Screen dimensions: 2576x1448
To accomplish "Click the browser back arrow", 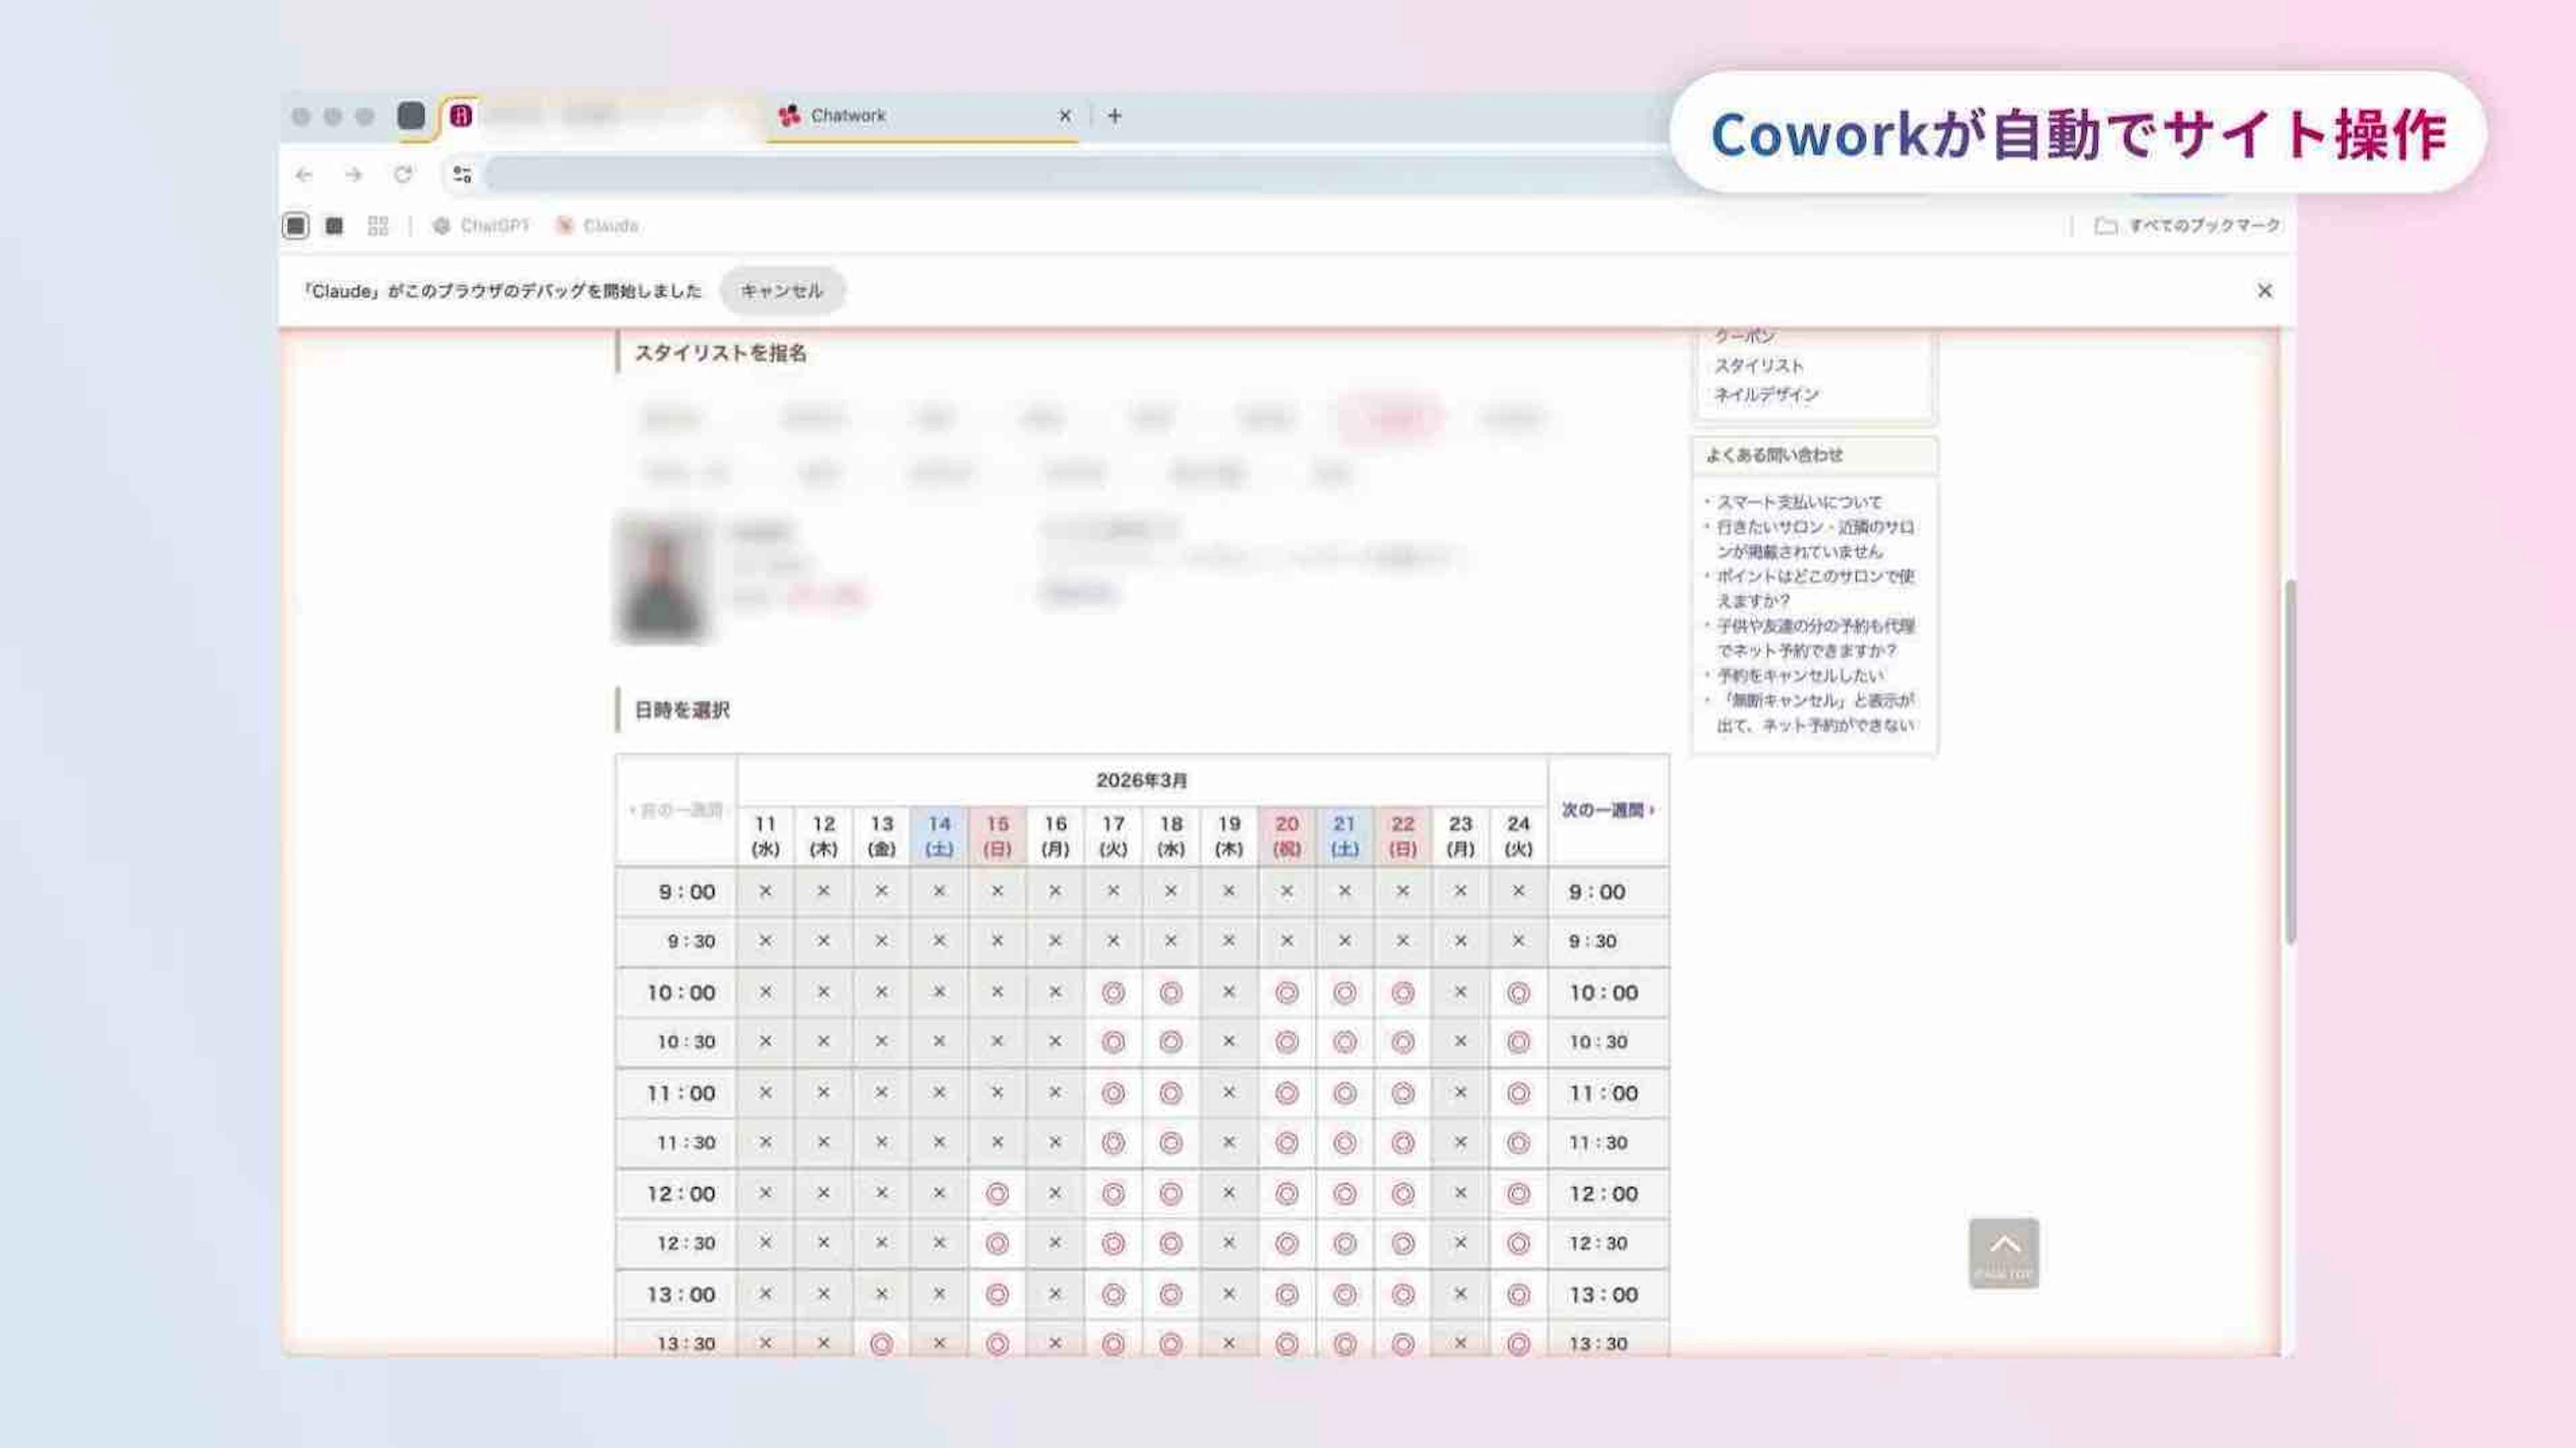I will [304, 175].
